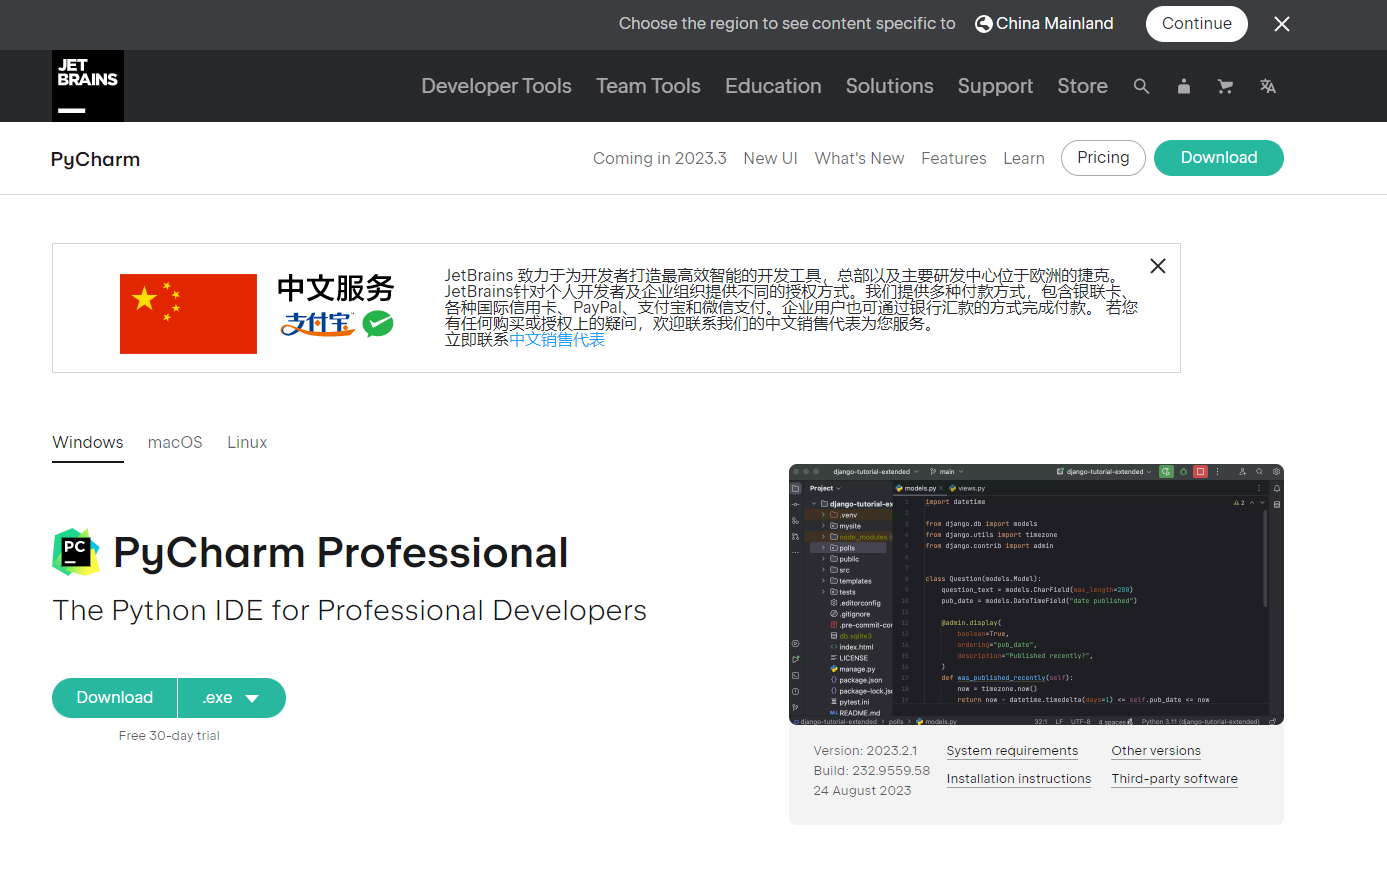Click the Alipay logo in banner
The width and height of the screenshot is (1387, 886).
click(x=318, y=324)
